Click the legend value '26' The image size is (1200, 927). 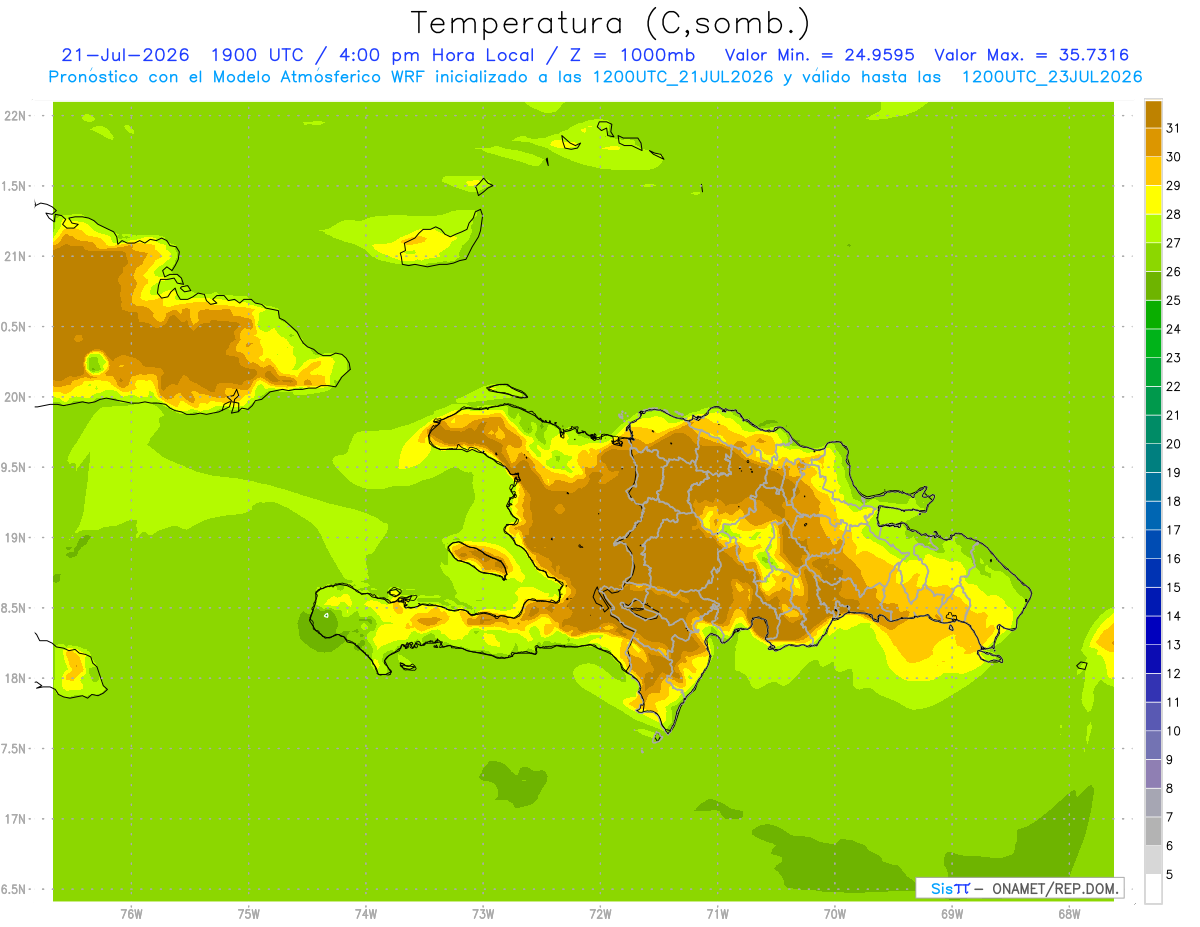coord(1173,271)
